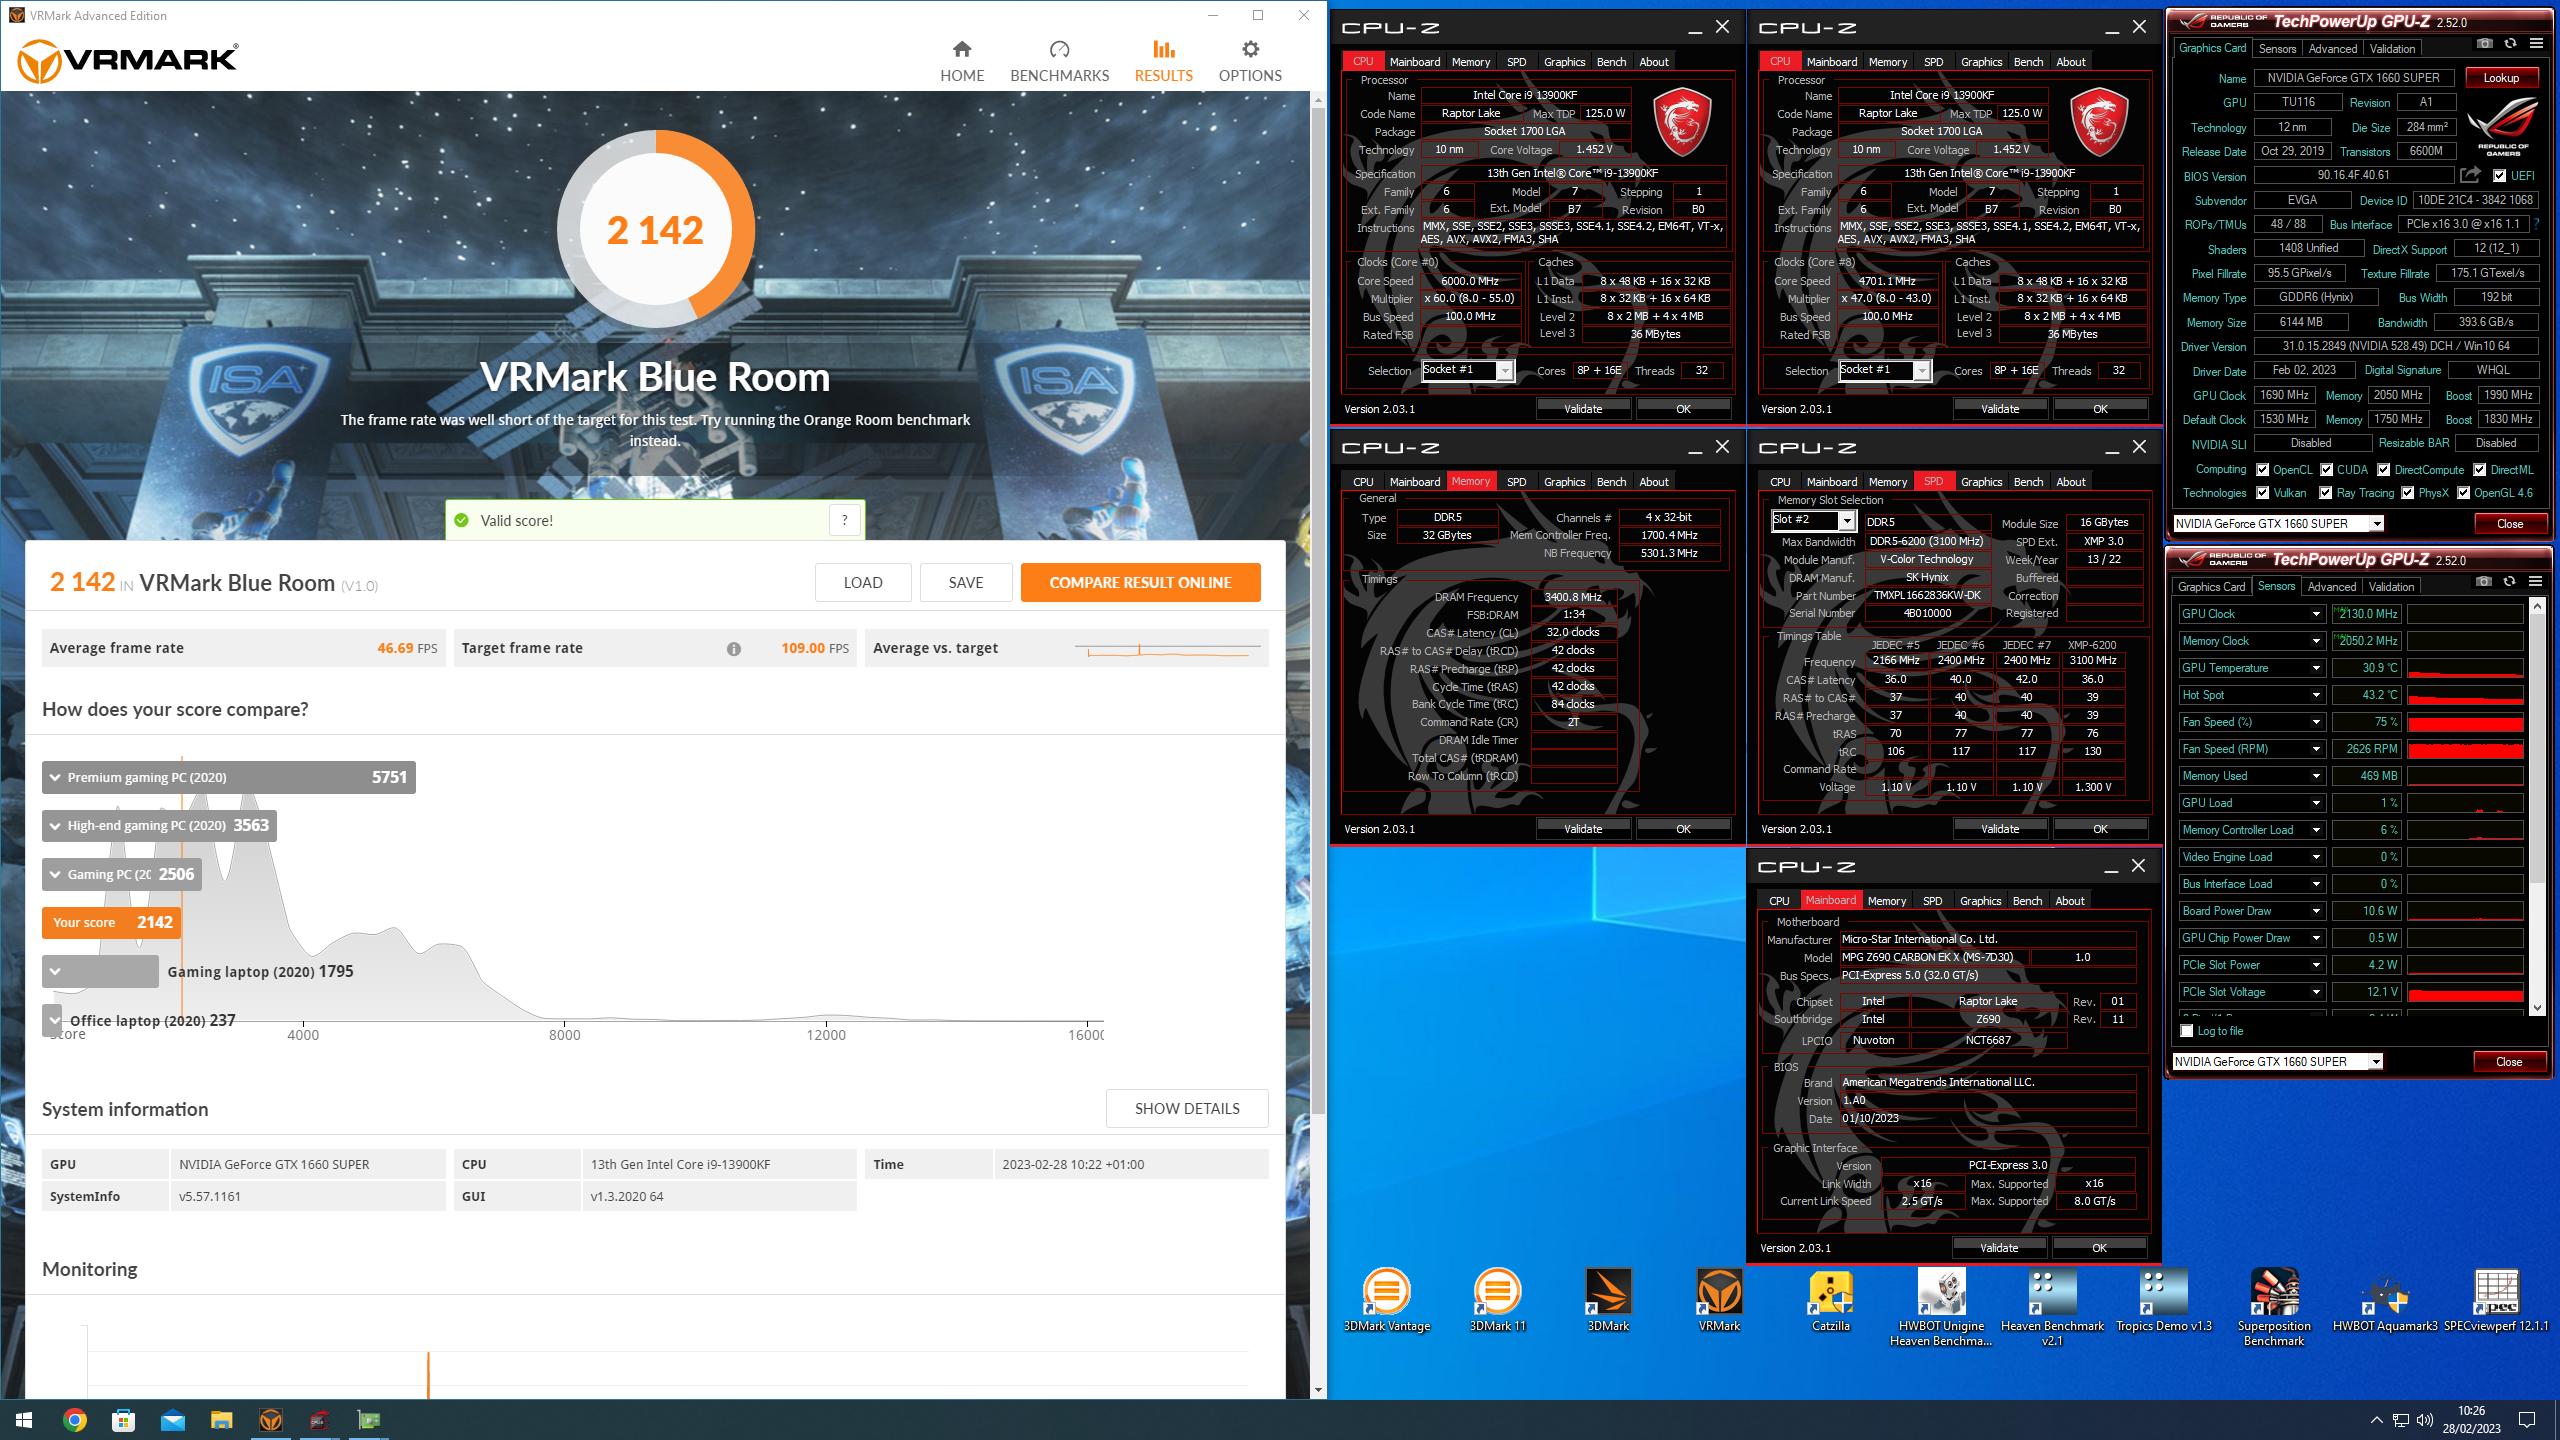Open the Slot #2 memory slot dropdown
Viewport: 2560px width, 1440px height.
pyautogui.click(x=1846, y=521)
